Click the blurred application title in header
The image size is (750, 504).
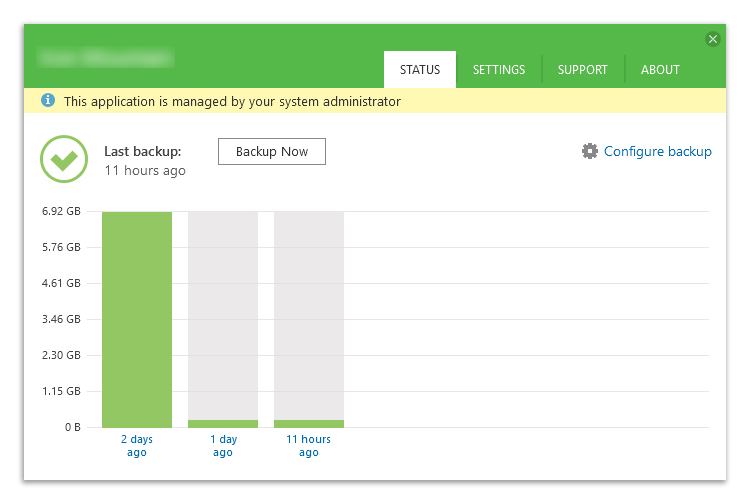tap(104, 58)
